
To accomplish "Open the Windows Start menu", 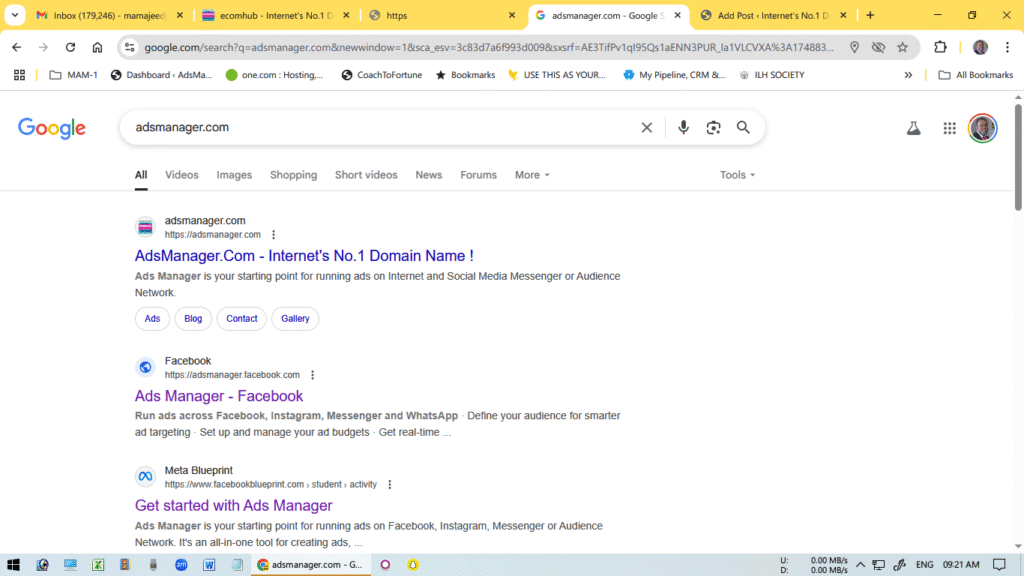I will click(x=13, y=565).
